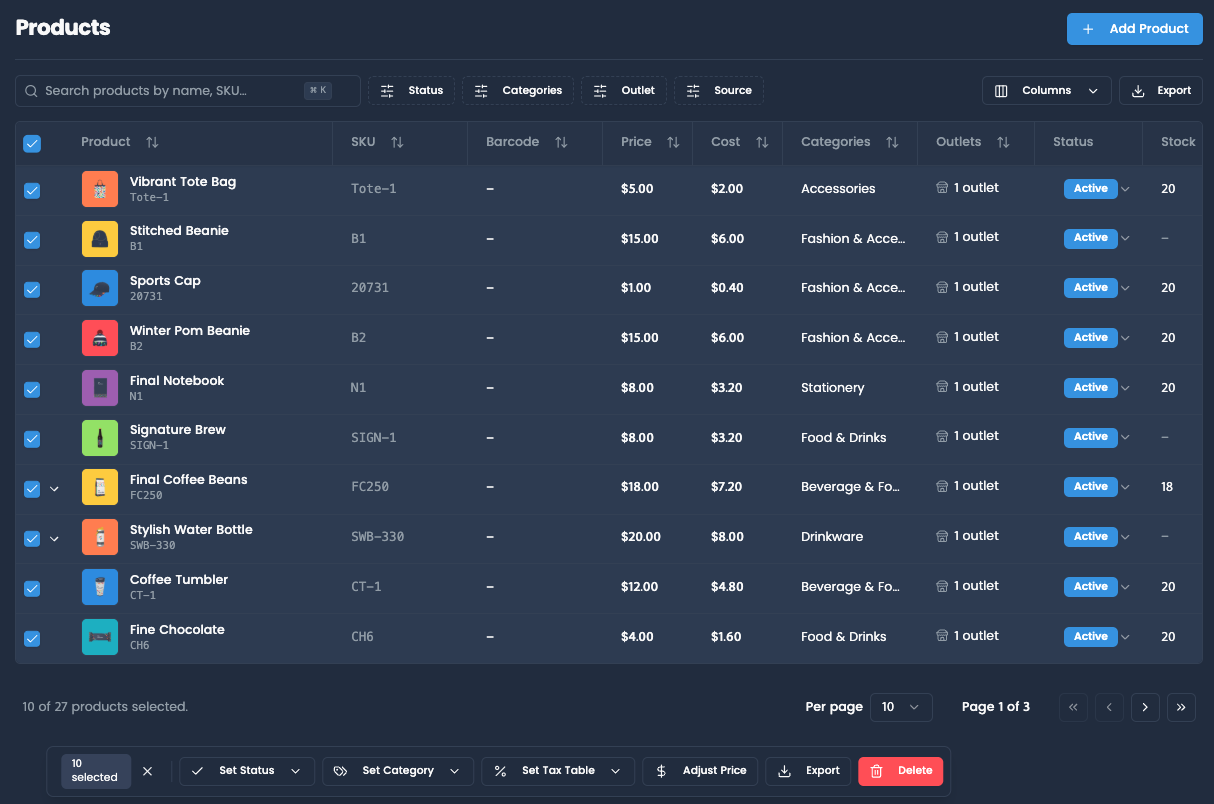Click the $7.20 cost cell

pyautogui.click(x=727, y=487)
